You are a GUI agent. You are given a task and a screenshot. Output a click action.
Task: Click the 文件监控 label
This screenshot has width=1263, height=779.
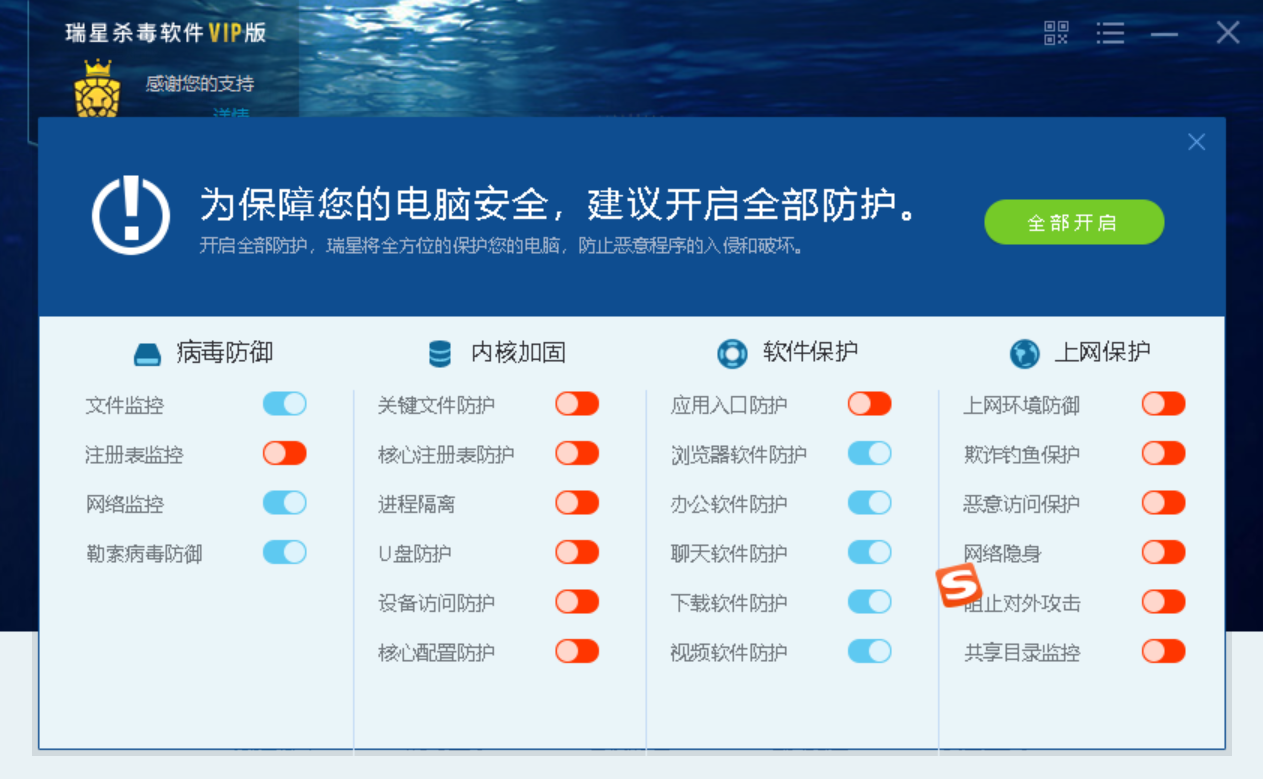tap(125, 406)
